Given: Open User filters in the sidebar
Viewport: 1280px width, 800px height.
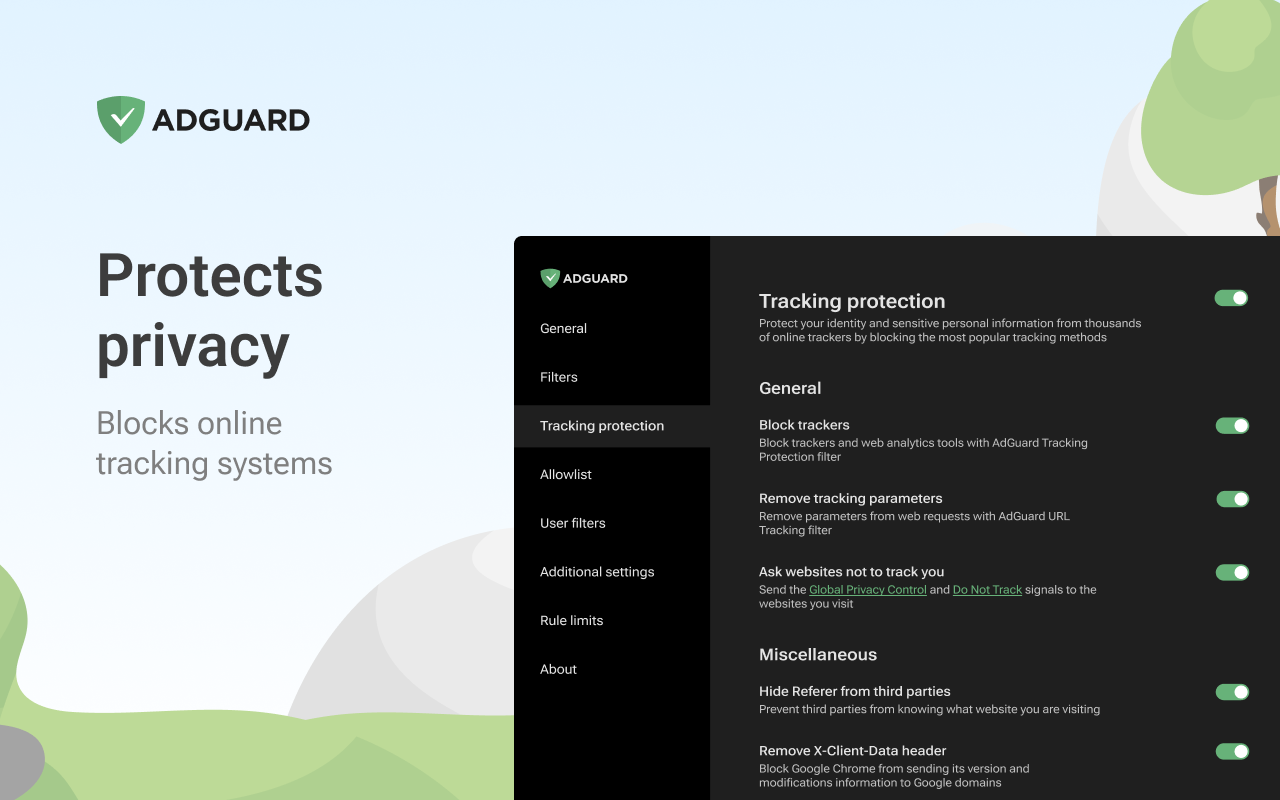Looking at the screenshot, I should click(x=573, y=523).
